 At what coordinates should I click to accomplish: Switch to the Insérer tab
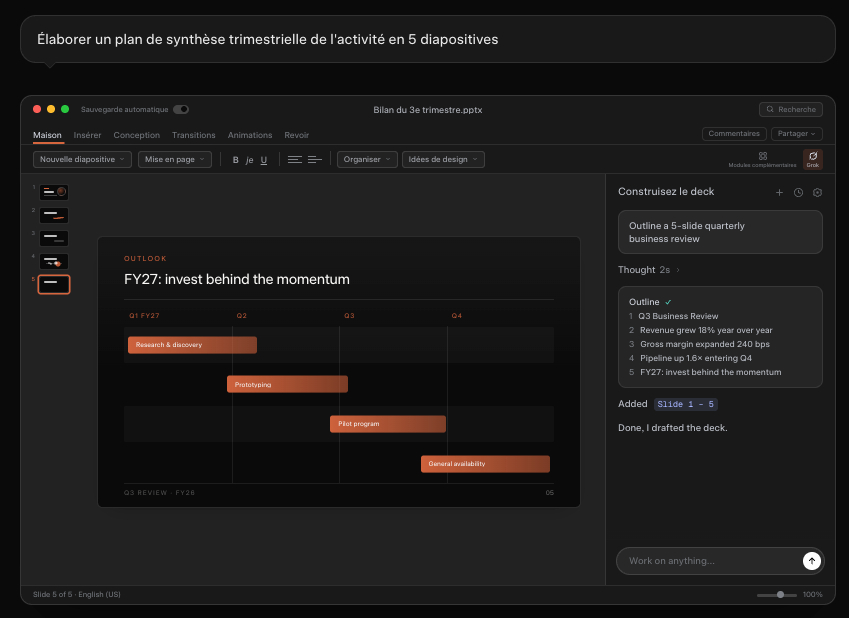tap(87, 135)
